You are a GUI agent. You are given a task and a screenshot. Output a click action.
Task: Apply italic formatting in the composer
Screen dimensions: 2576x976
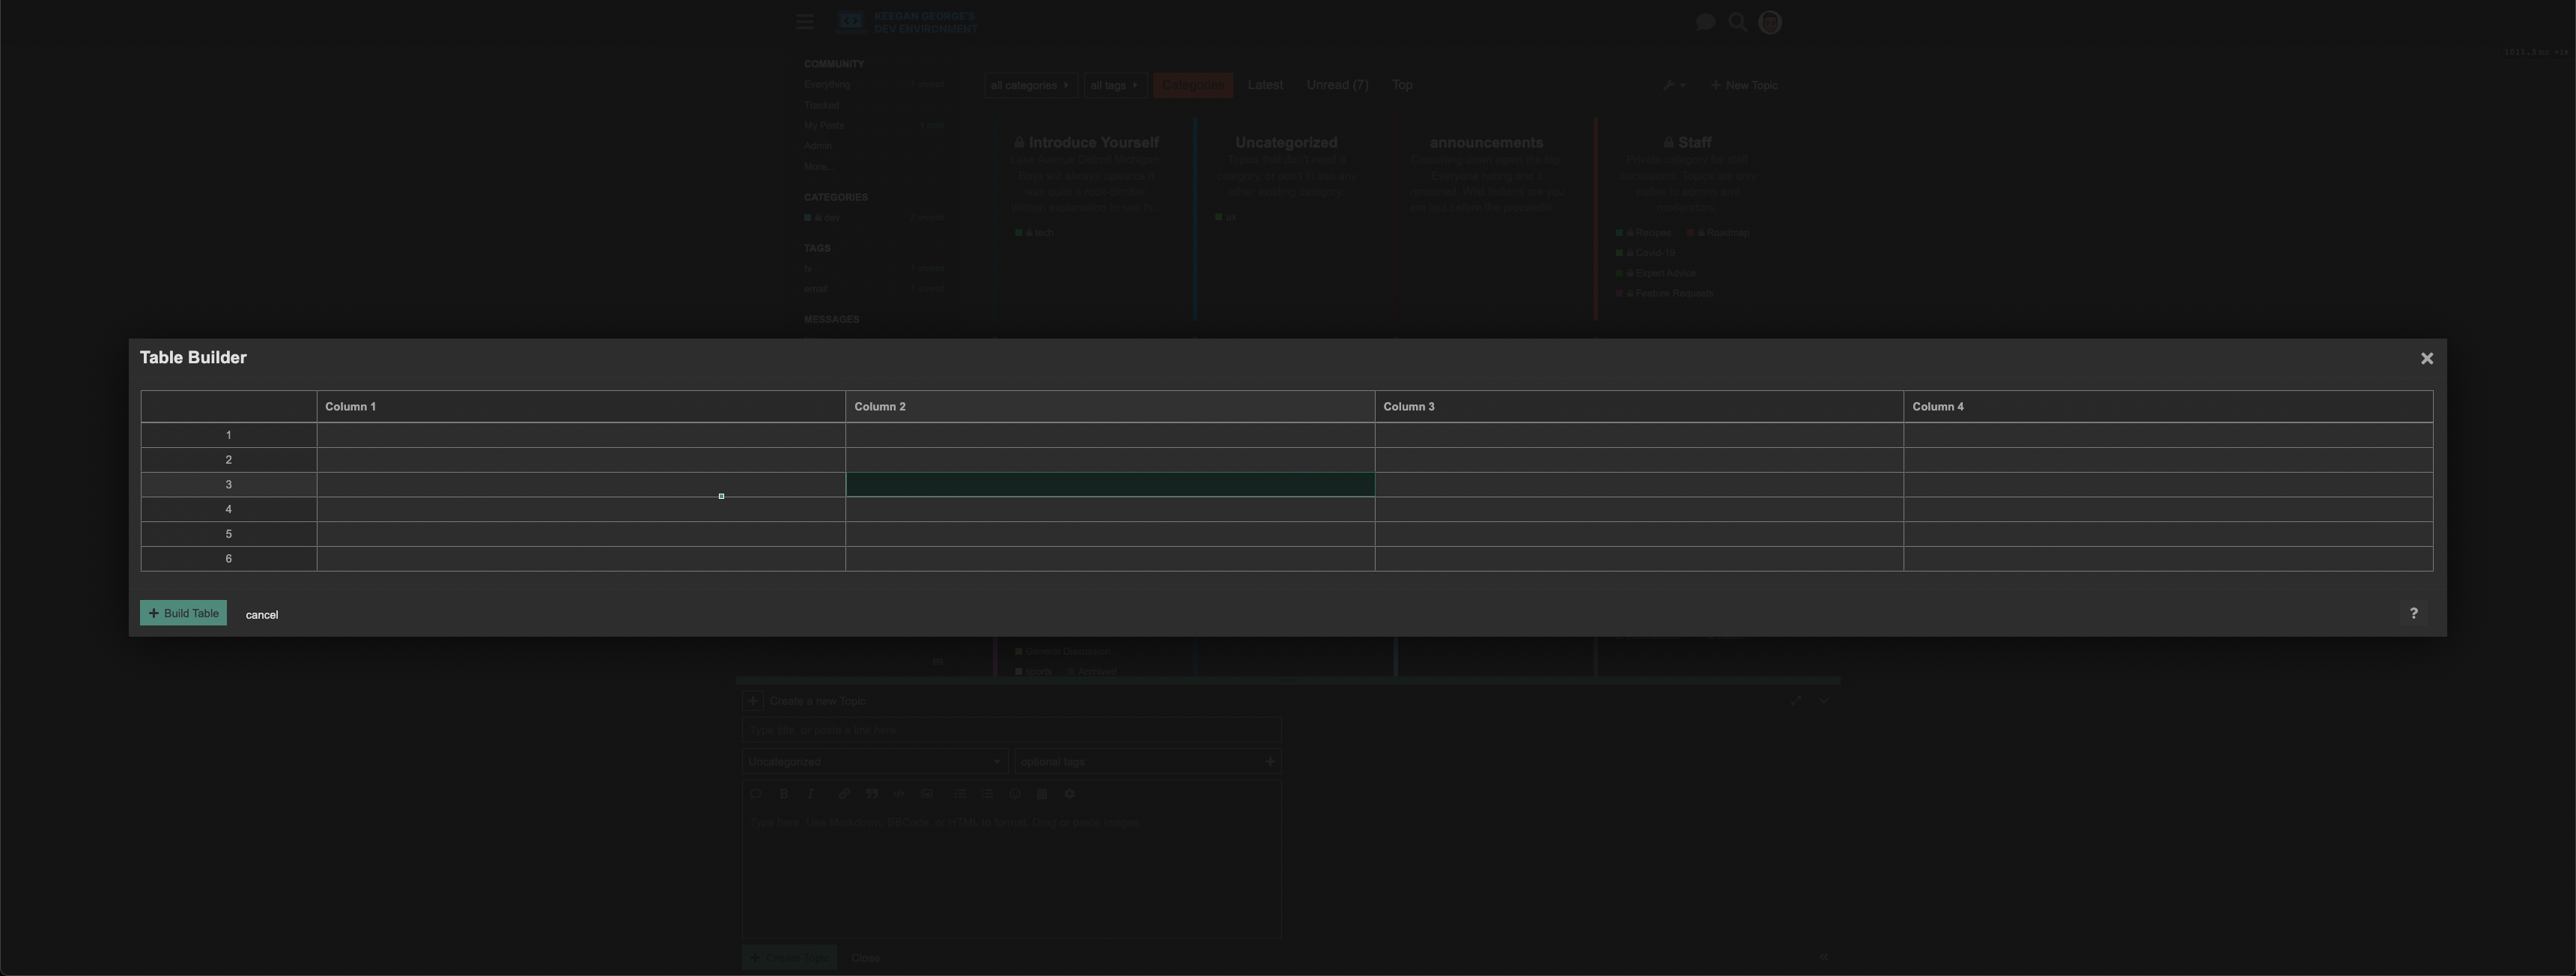pyautogui.click(x=810, y=793)
